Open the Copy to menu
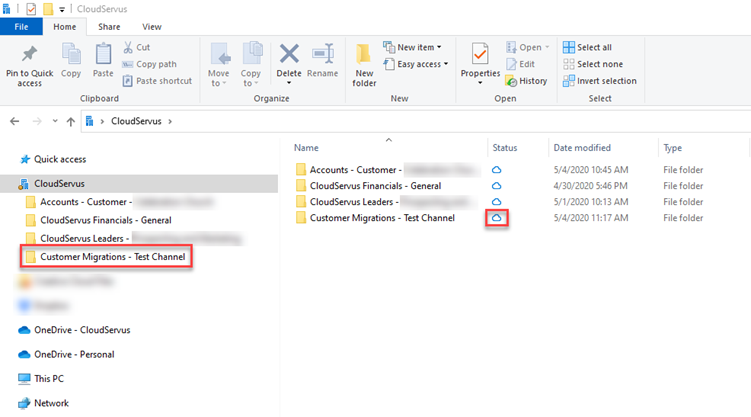751x417 pixels. (x=250, y=65)
